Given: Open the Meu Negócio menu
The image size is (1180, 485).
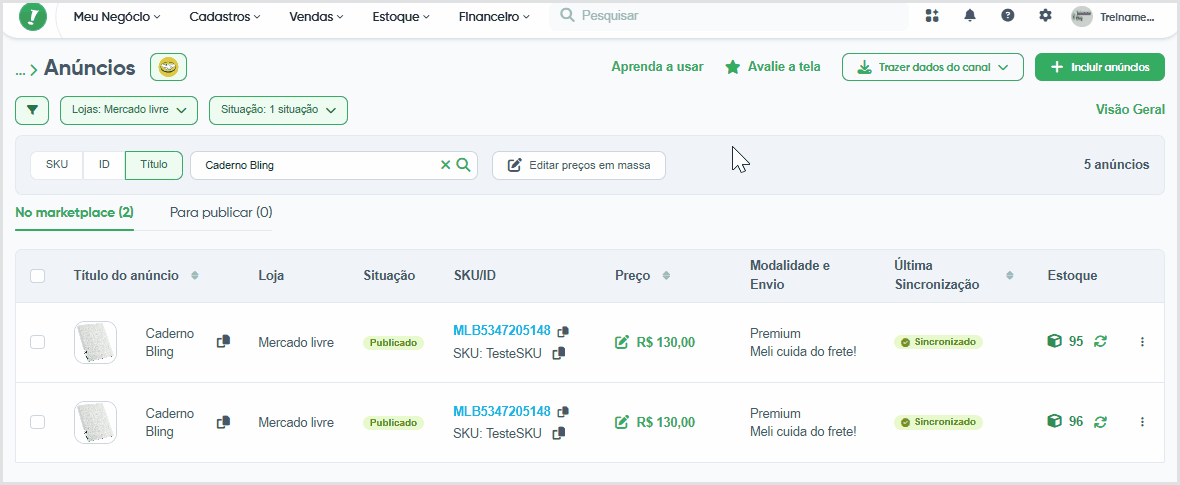Looking at the screenshot, I should [x=117, y=17].
